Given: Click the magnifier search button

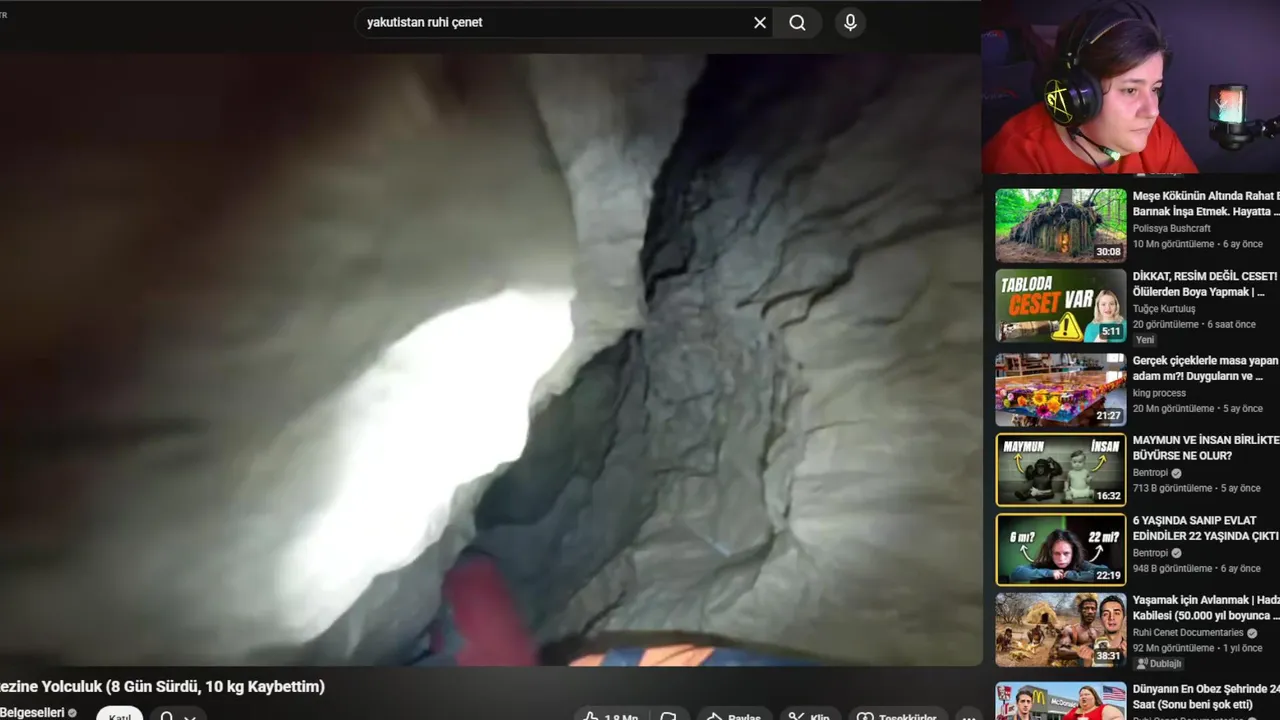Looking at the screenshot, I should (x=797, y=23).
